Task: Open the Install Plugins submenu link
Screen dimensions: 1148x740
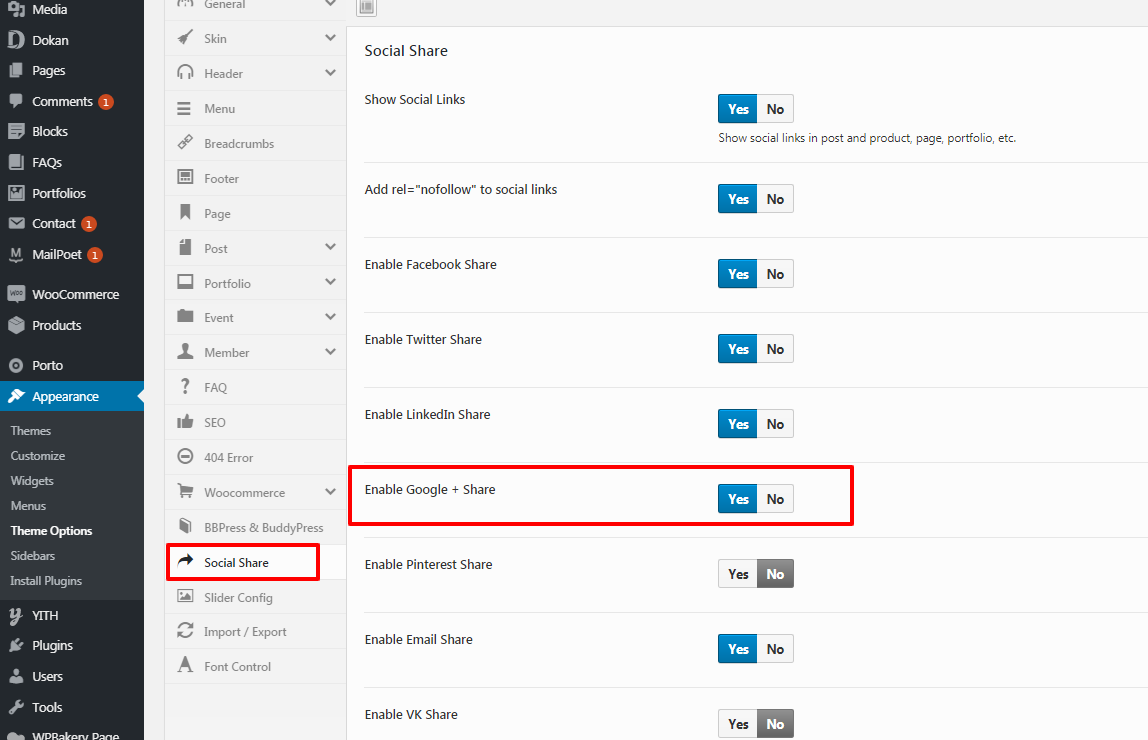Action: (46, 581)
